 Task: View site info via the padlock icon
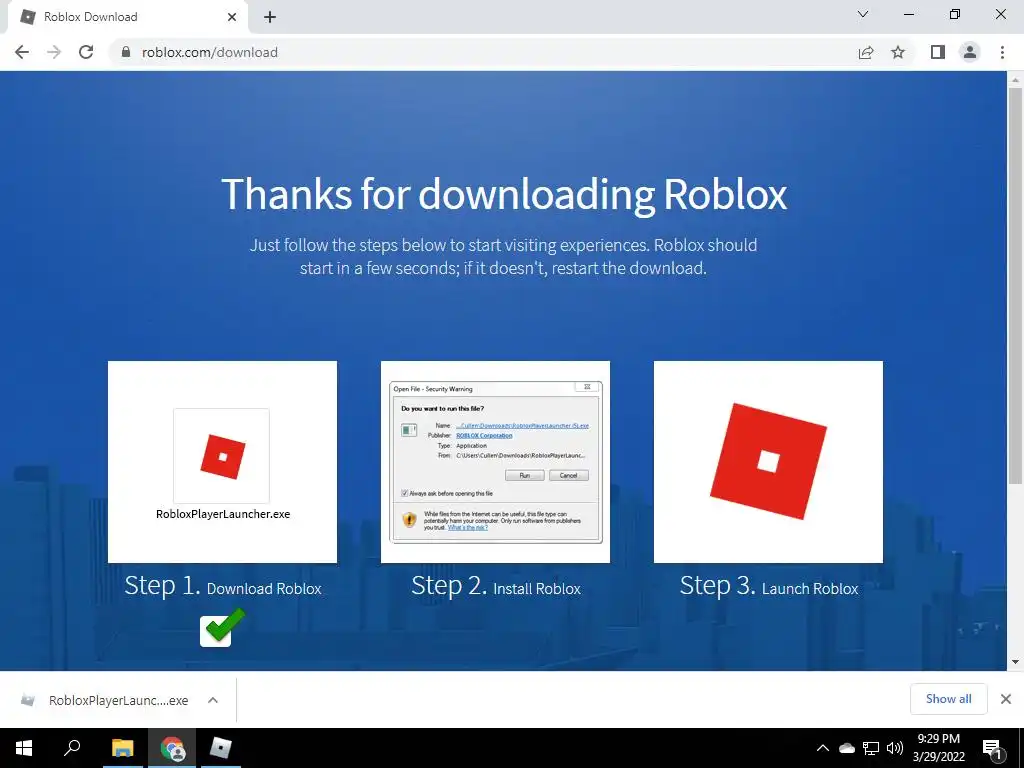coord(126,52)
